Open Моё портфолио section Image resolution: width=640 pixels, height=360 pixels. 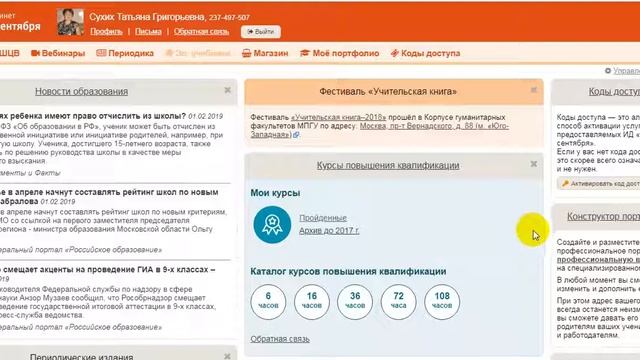click(340, 53)
